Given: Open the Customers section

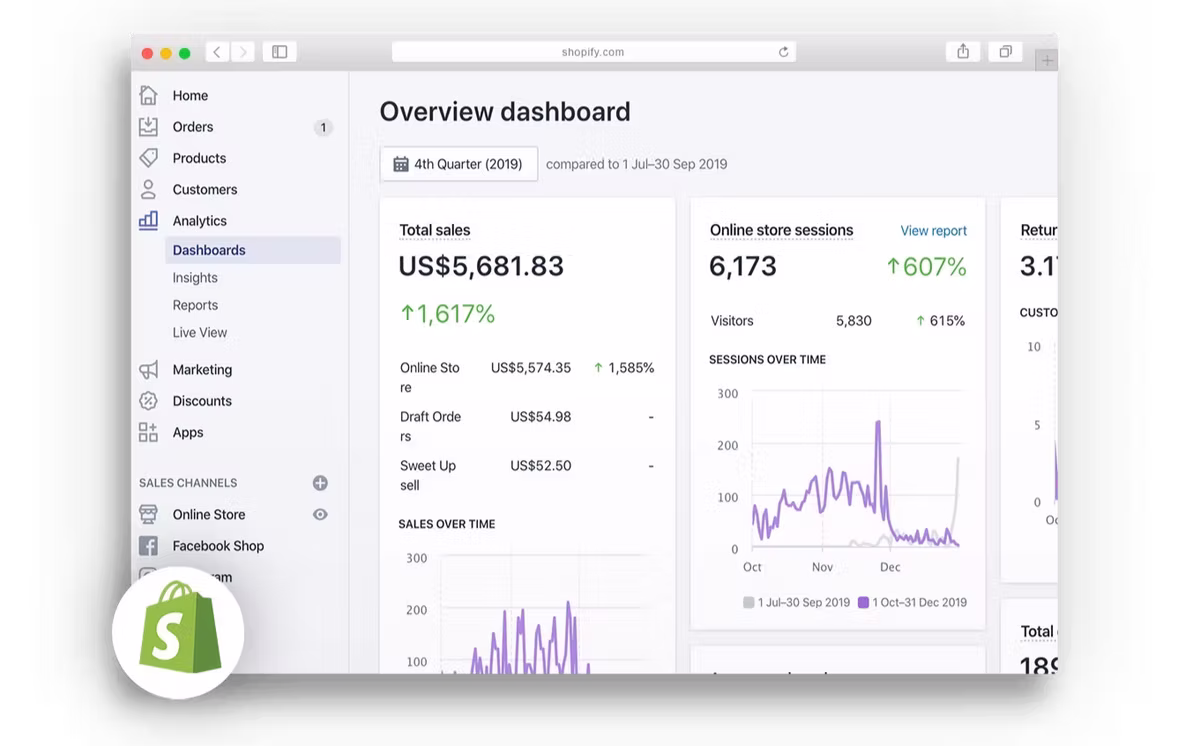Looking at the screenshot, I should click(205, 189).
